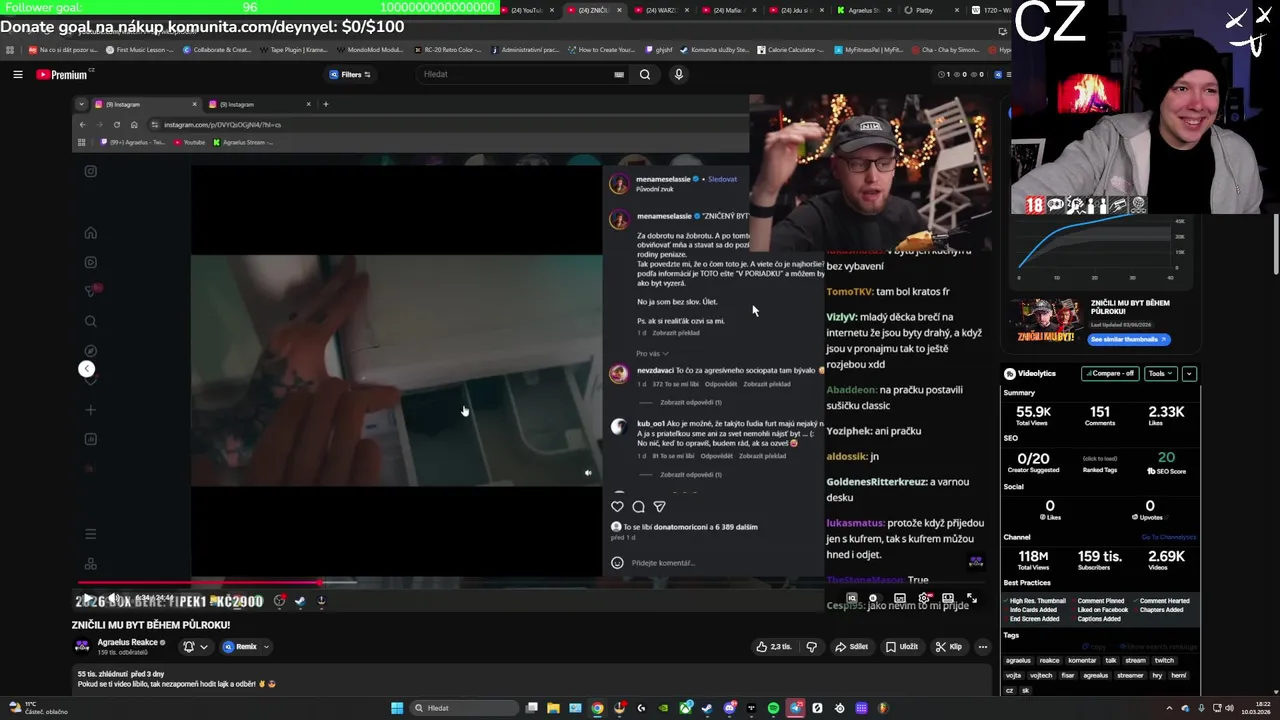The image size is (1280, 720).
Task: Open the YouTube hamburger guide menu
Action: [17, 74]
